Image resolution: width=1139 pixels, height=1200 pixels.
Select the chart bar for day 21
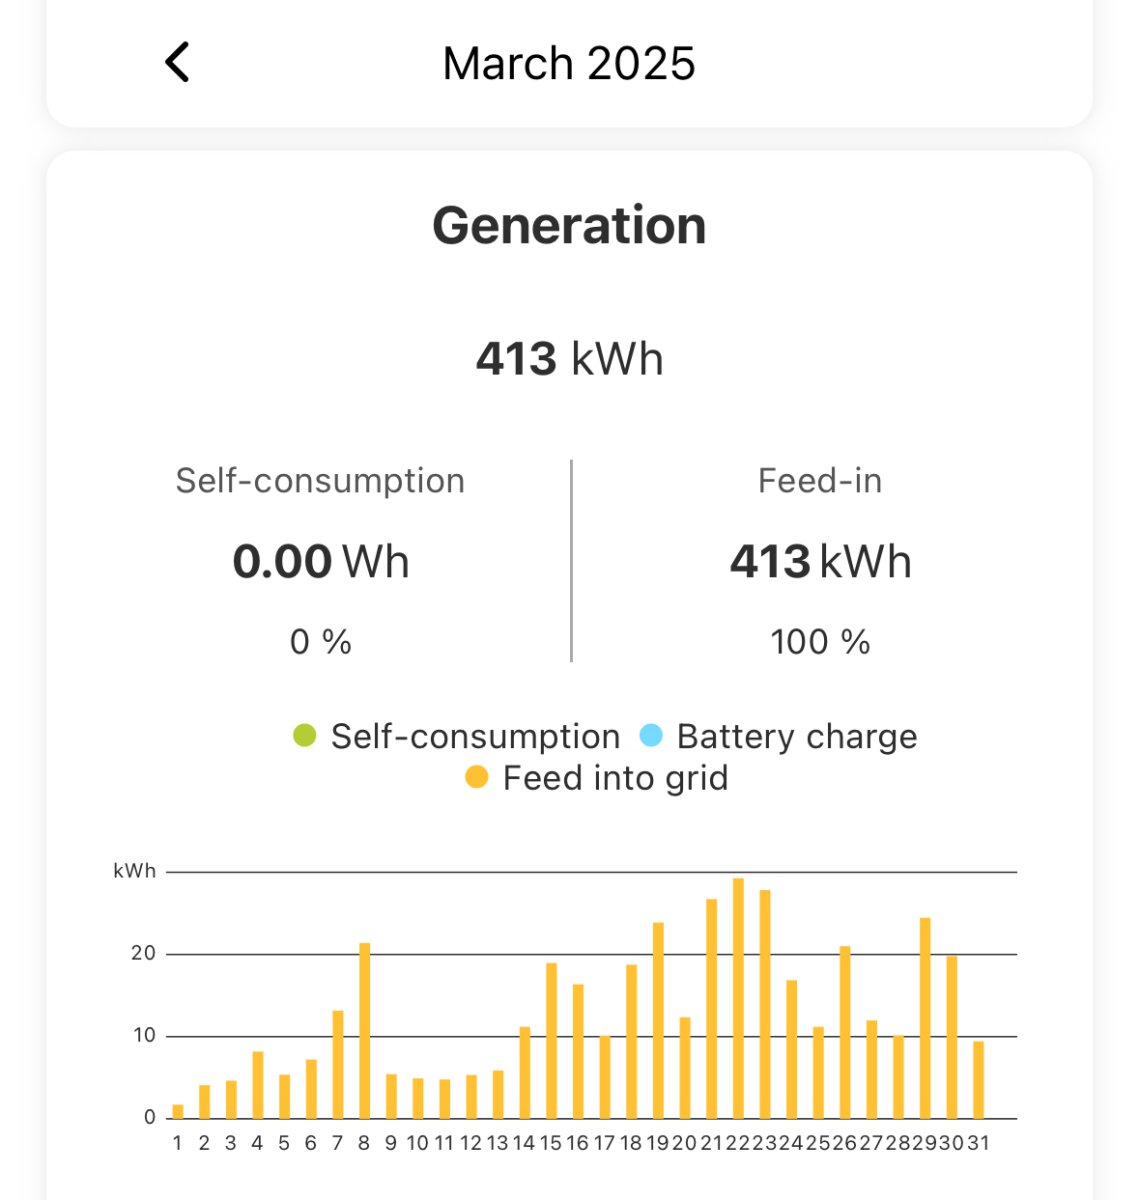[711, 1008]
